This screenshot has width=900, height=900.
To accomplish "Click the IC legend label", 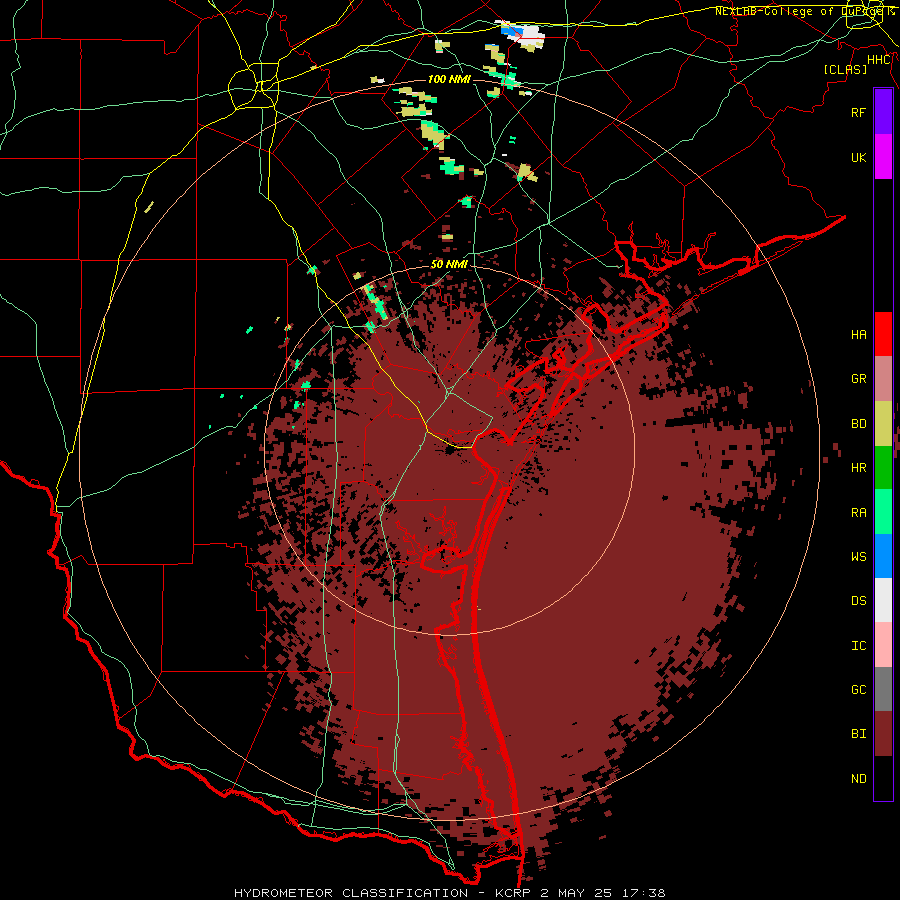I will pos(858,646).
